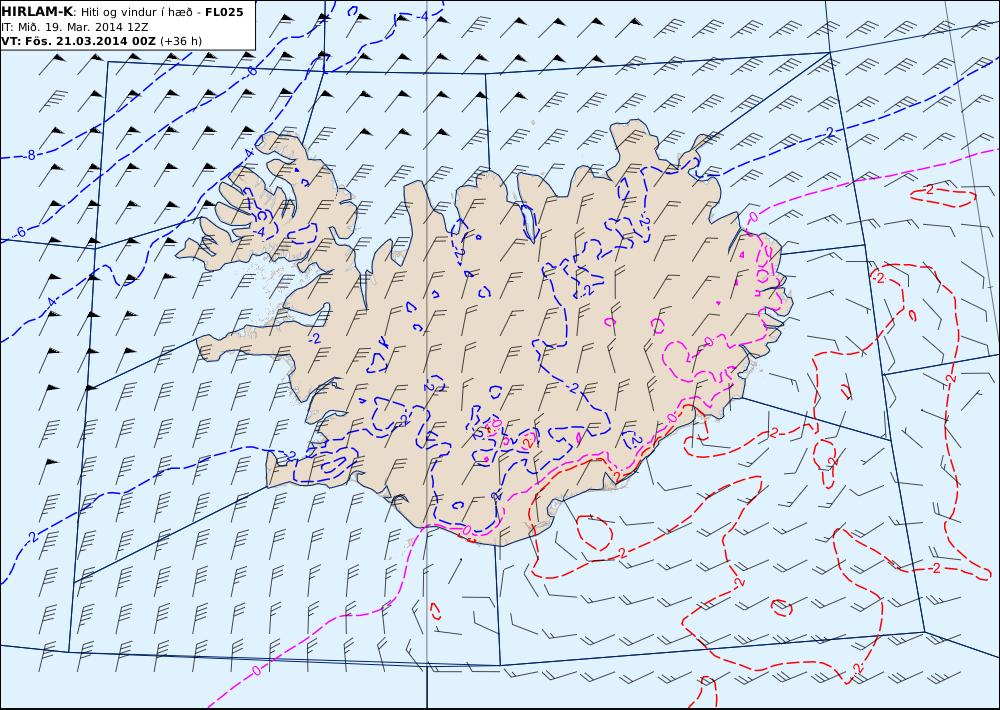Select the initial time 'Mið. 19. Mar. 2014 12Z'
The width and height of the screenshot is (1000, 710).
(82, 27)
